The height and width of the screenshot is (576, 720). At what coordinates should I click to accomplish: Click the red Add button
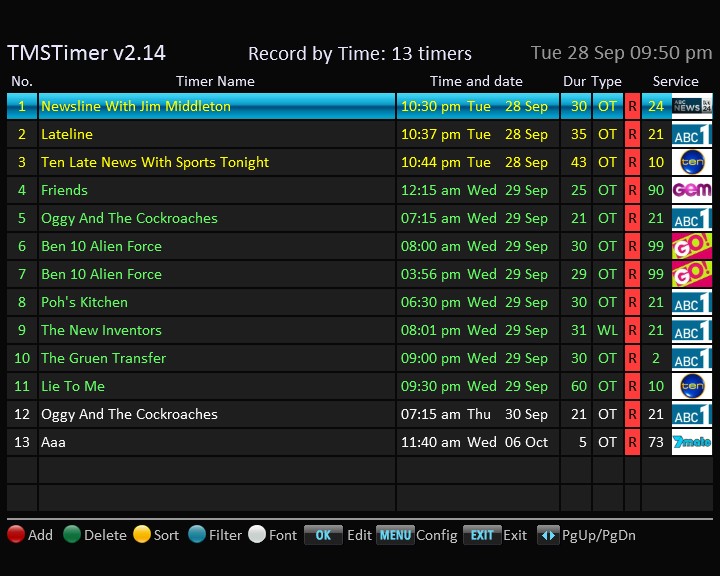[x=16, y=535]
